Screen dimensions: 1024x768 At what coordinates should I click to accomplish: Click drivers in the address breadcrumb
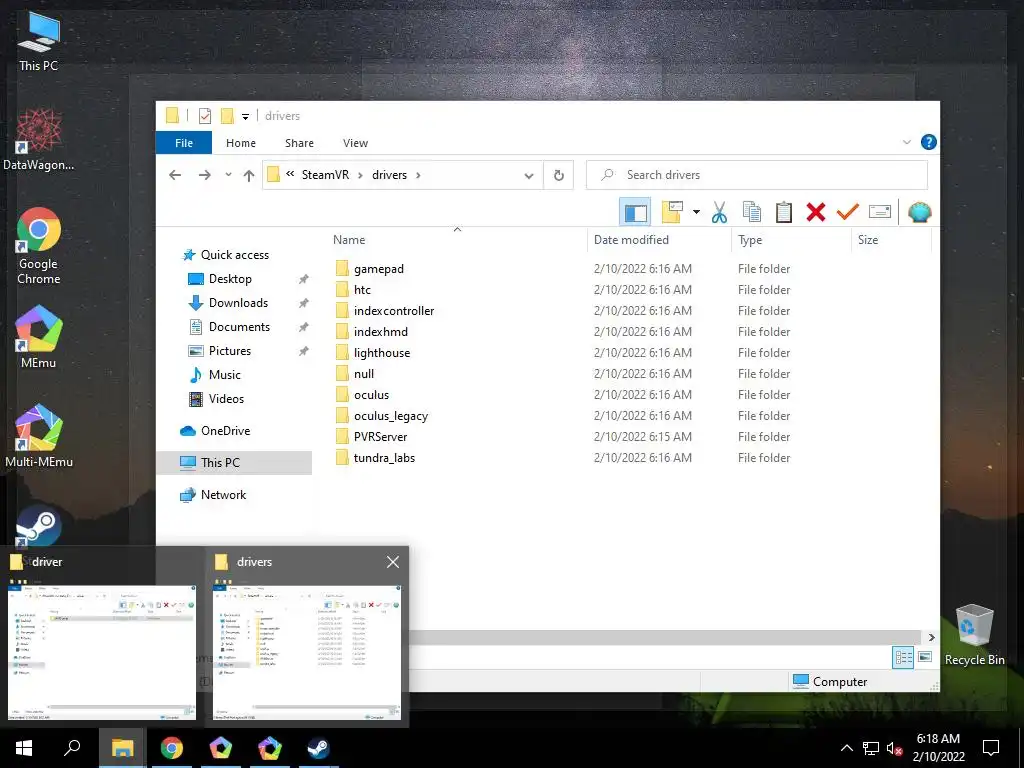pos(389,175)
